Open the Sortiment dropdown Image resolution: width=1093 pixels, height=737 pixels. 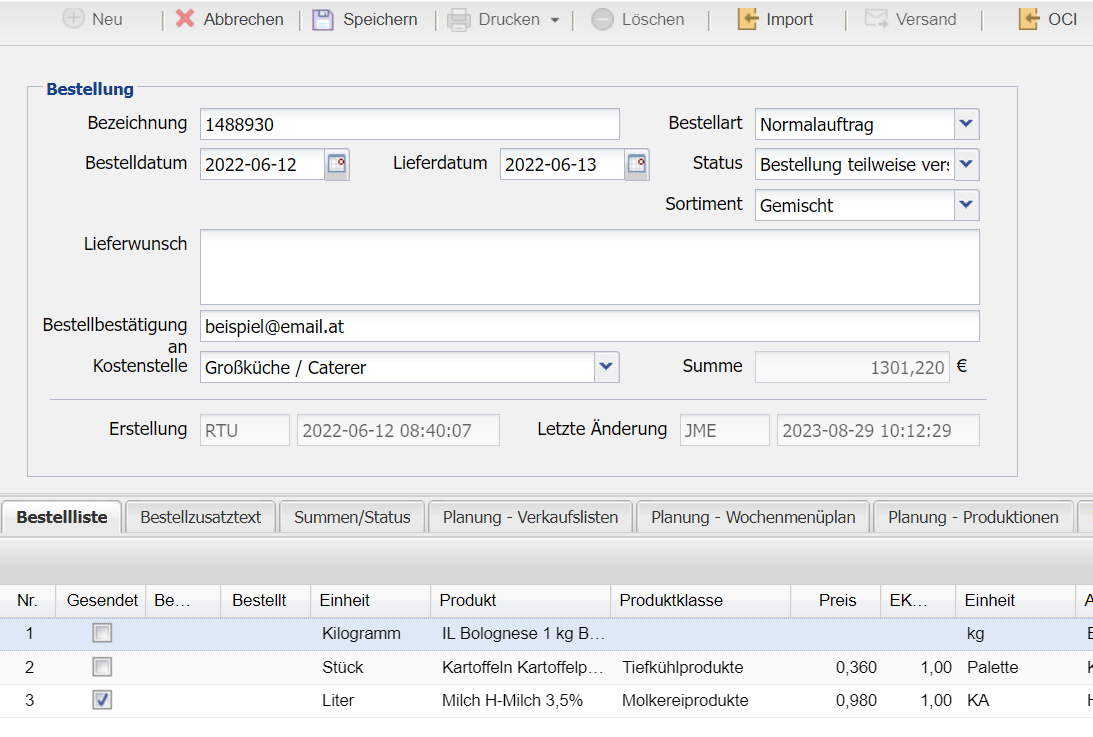(x=966, y=205)
